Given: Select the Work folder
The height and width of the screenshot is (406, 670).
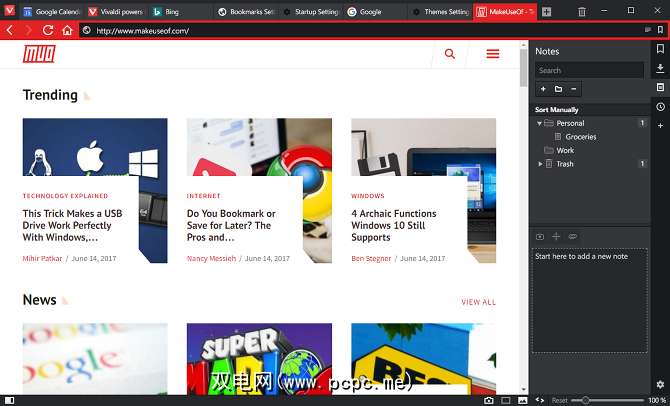Looking at the screenshot, I should point(565,150).
